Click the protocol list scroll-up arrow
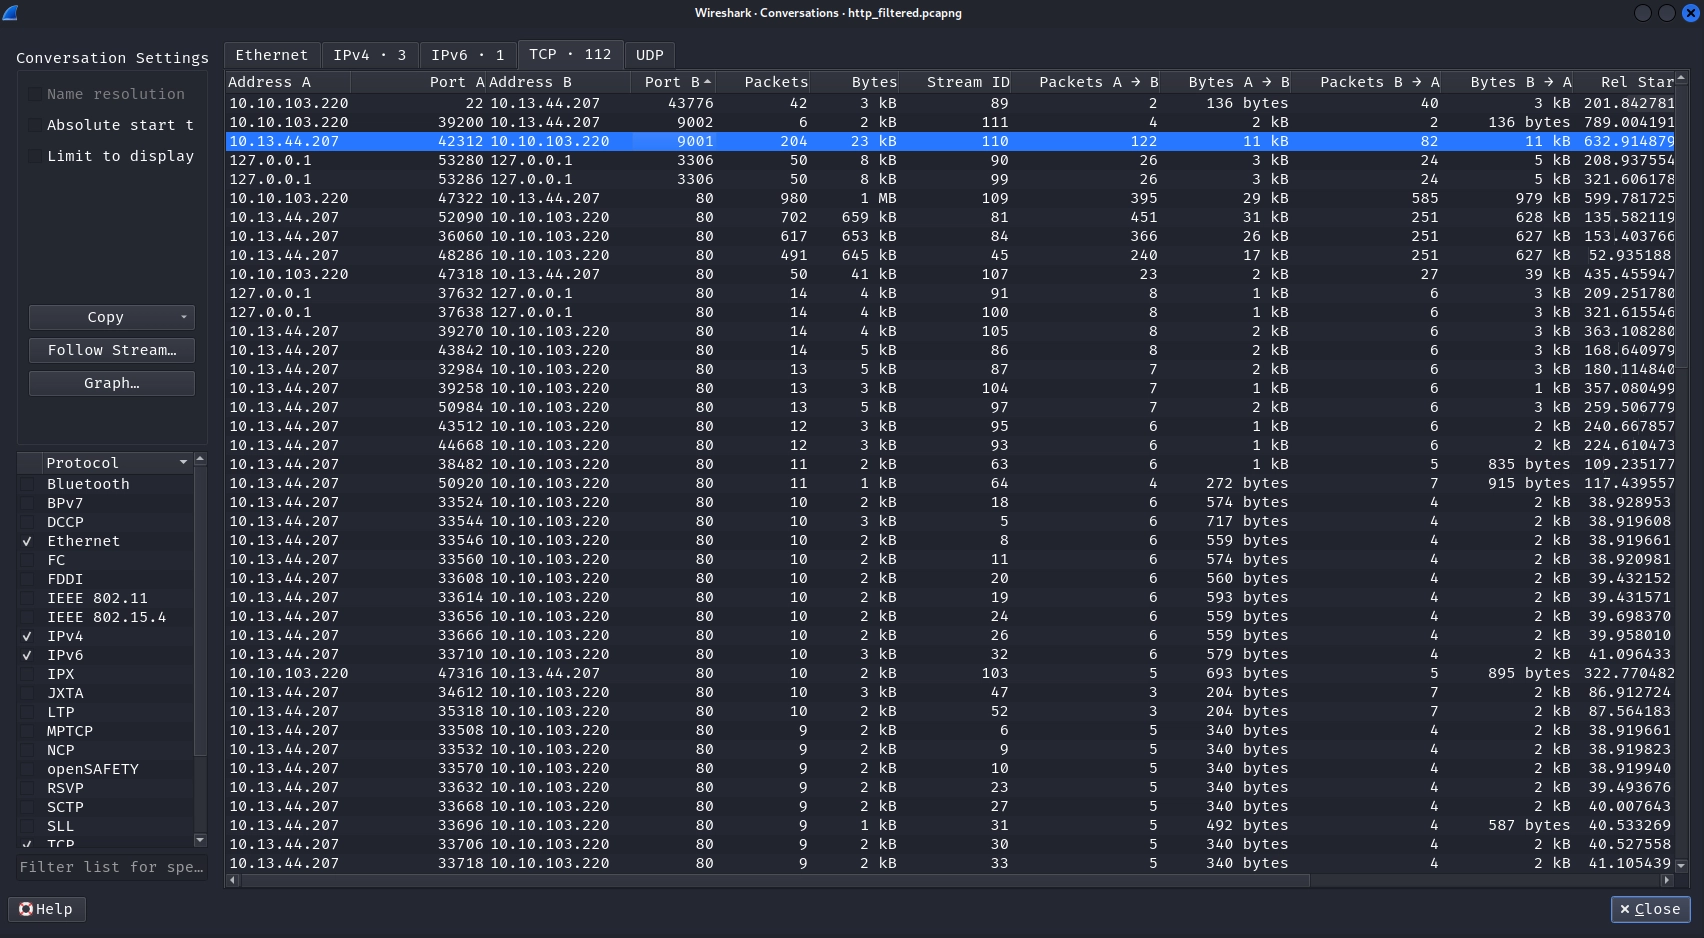 pyautogui.click(x=200, y=459)
